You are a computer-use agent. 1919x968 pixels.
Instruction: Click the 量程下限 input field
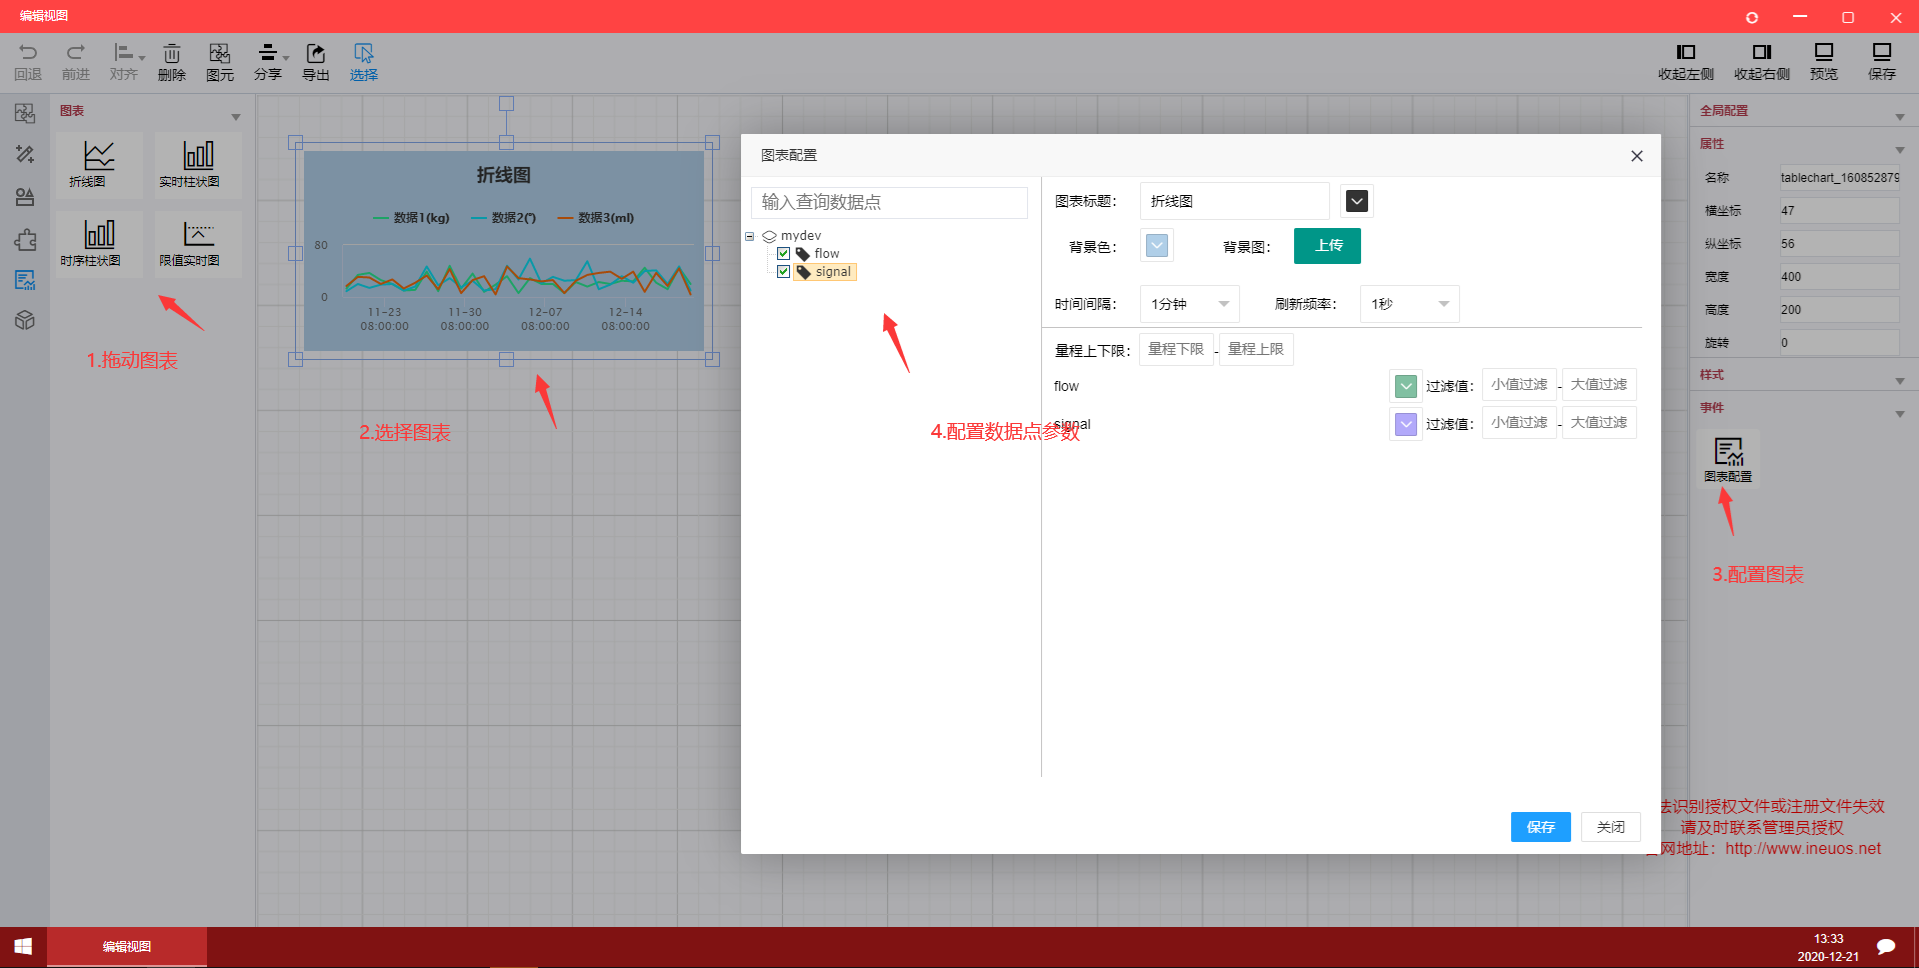(x=1176, y=349)
